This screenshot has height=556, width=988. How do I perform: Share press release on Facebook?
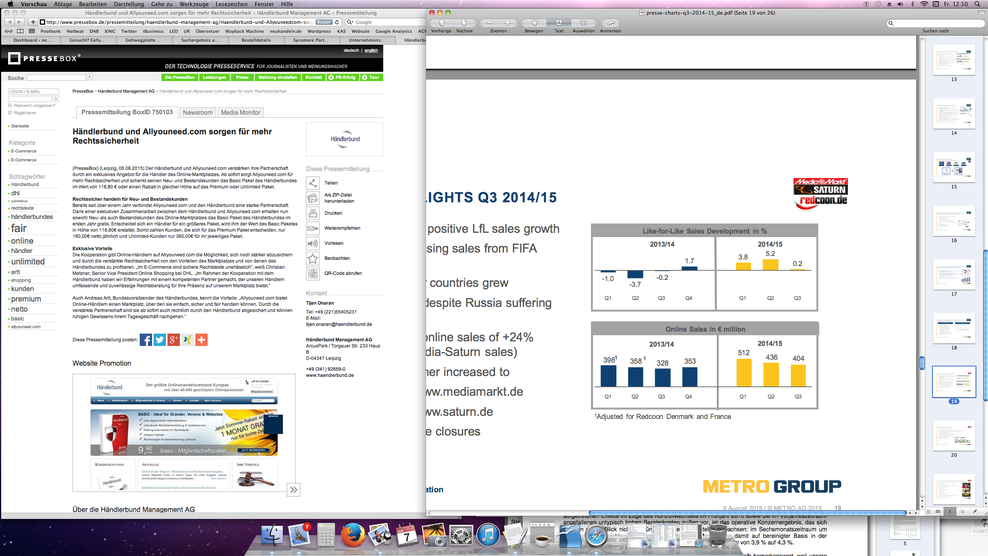click(146, 340)
